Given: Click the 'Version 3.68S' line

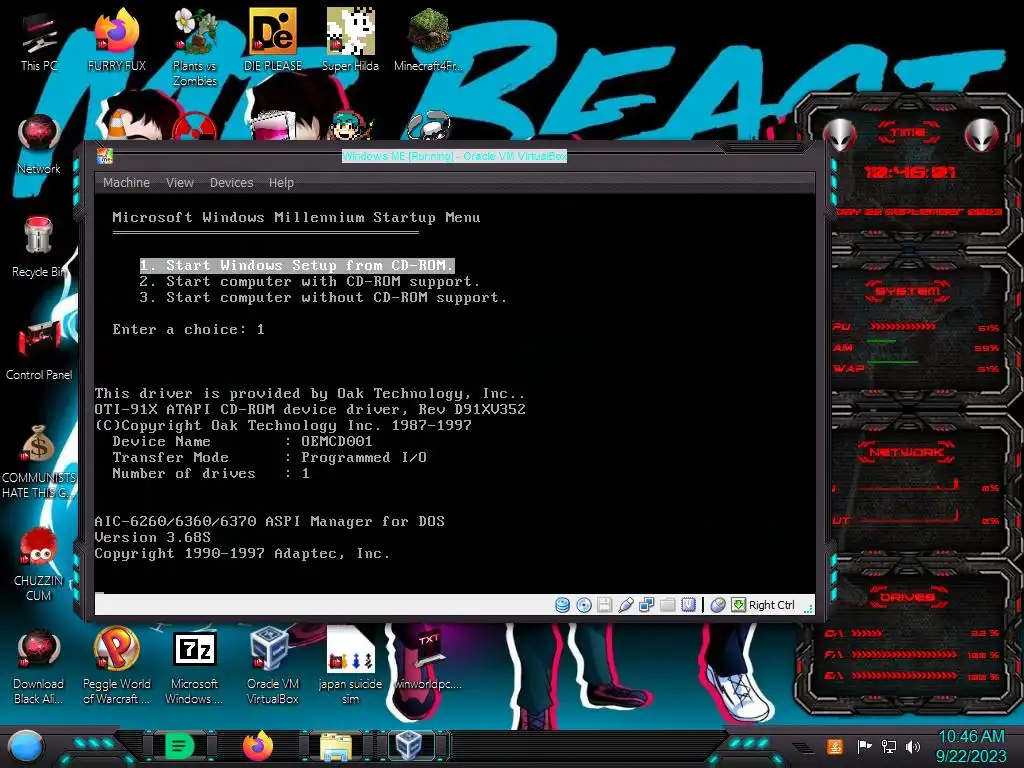Looking at the screenshot, I should (152, 537).
